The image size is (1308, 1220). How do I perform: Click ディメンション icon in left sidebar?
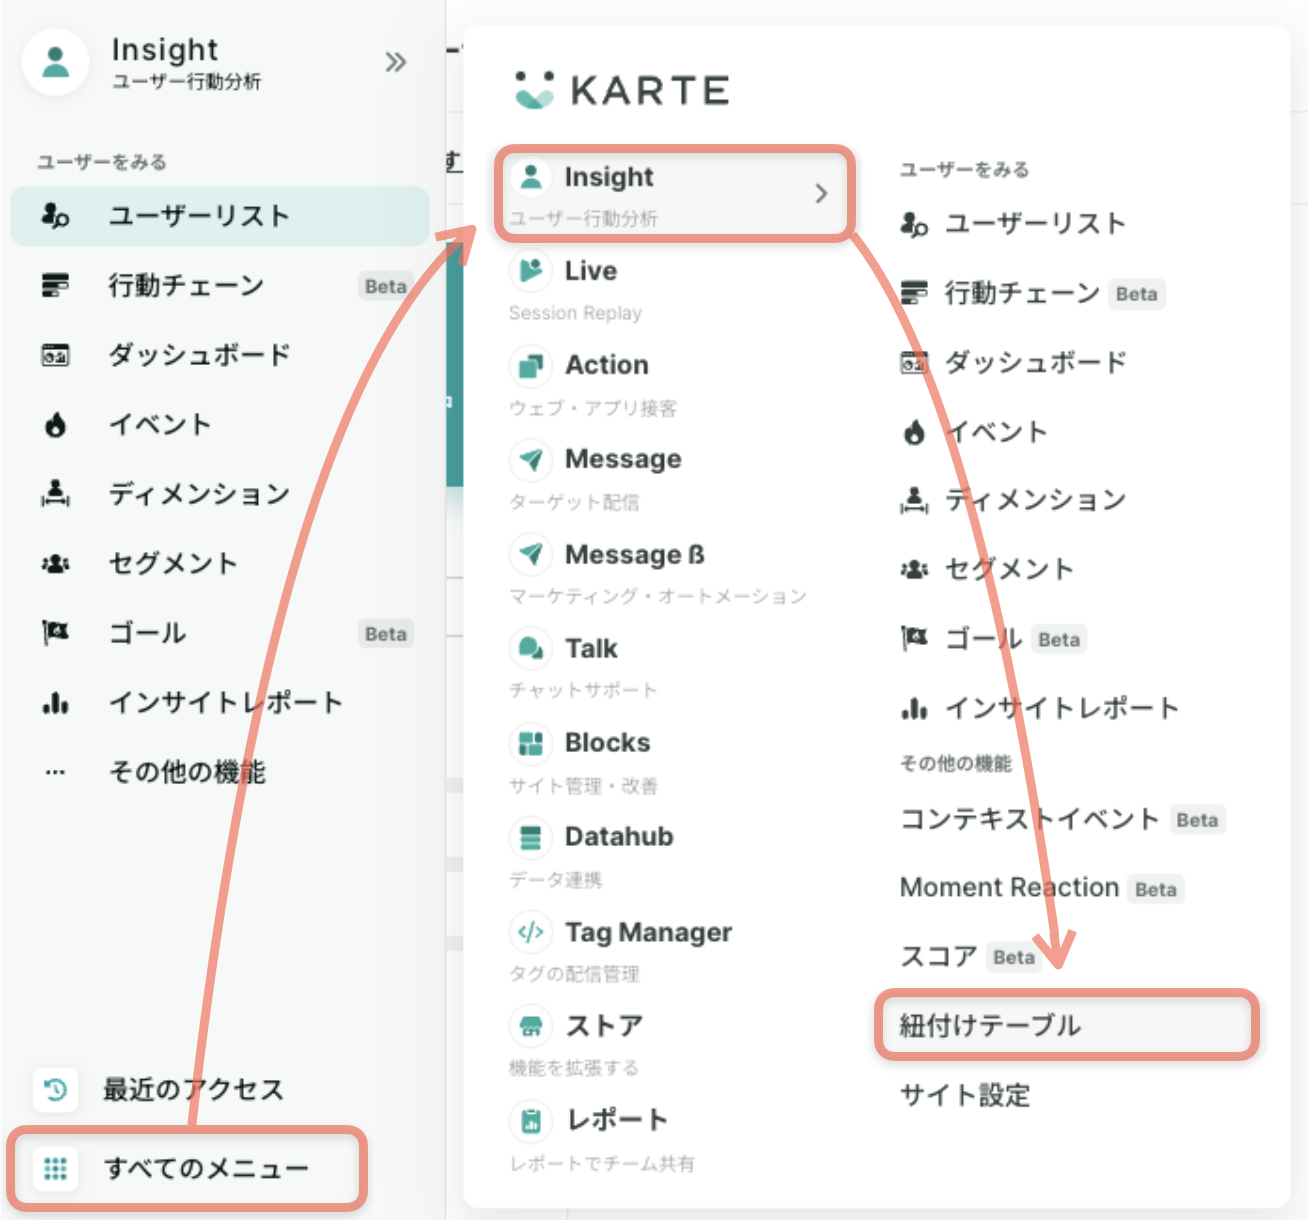[55, 493]
